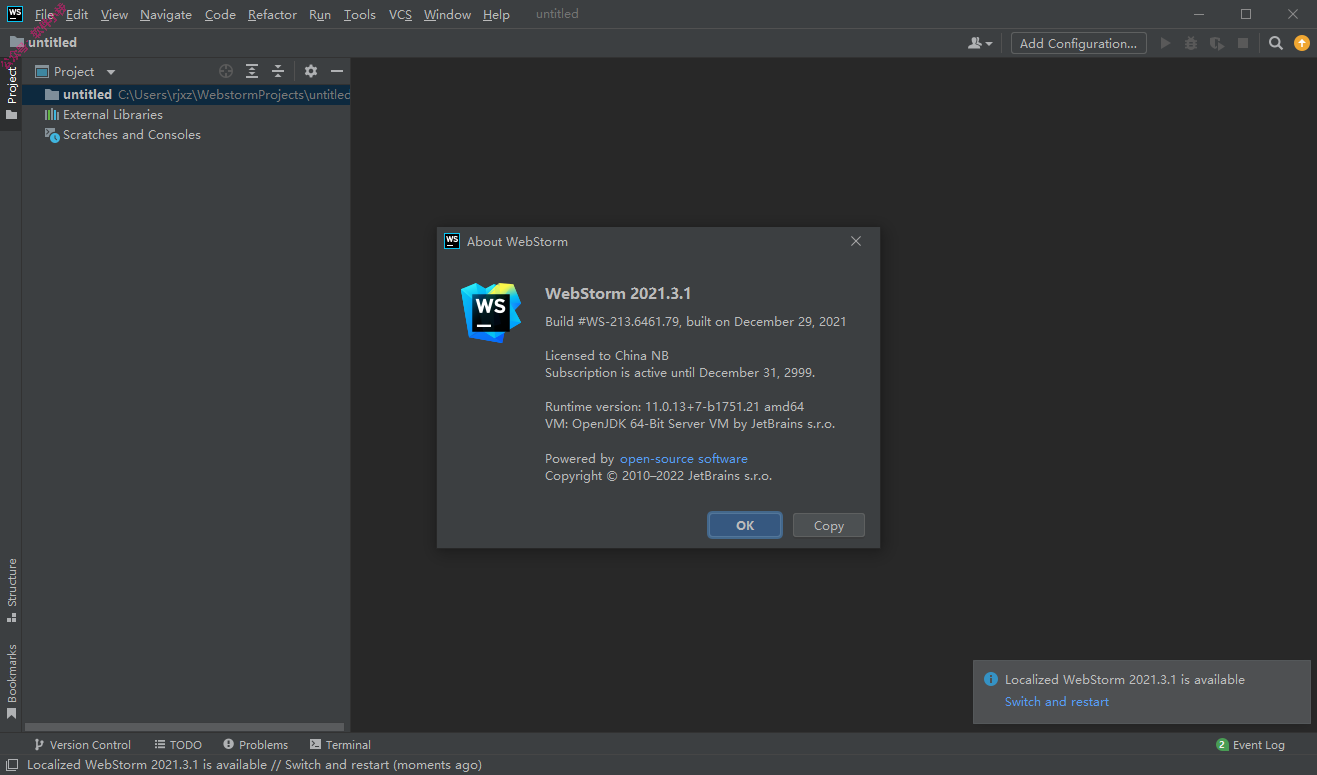Toggle the Bookmarks tool window side tab
The width and height of the screenshot is (1317, 775).
[11, 681]
